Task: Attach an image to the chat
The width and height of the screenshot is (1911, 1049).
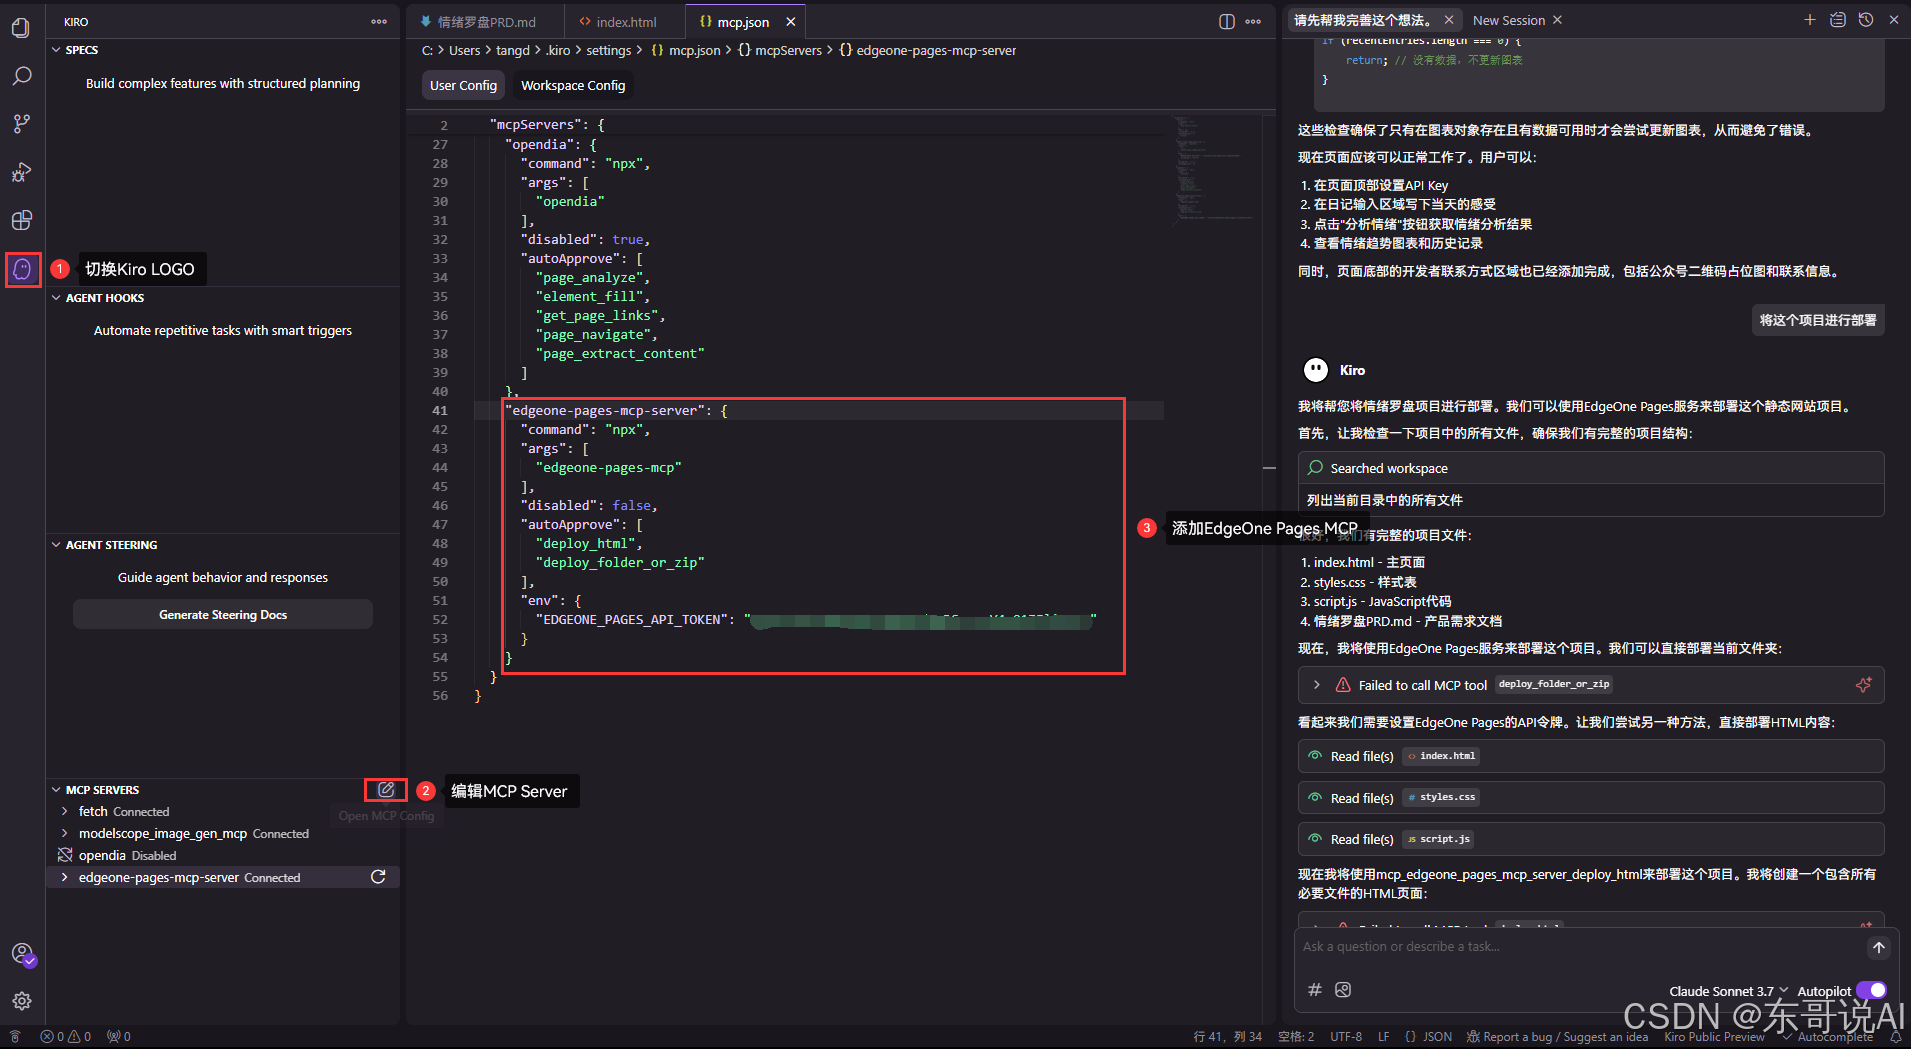Action: click(x=1343, y=990)
